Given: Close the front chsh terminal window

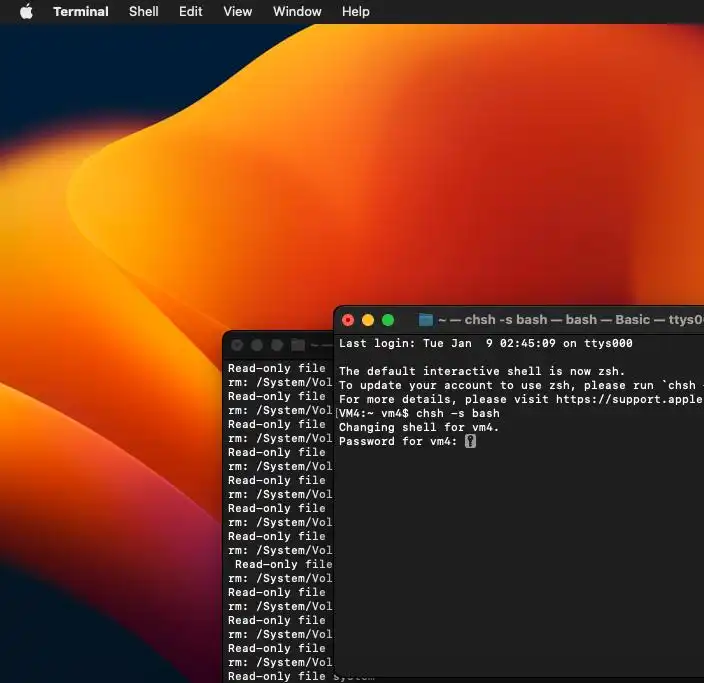Looking at the screenshot, I should (x=348, y=320).
